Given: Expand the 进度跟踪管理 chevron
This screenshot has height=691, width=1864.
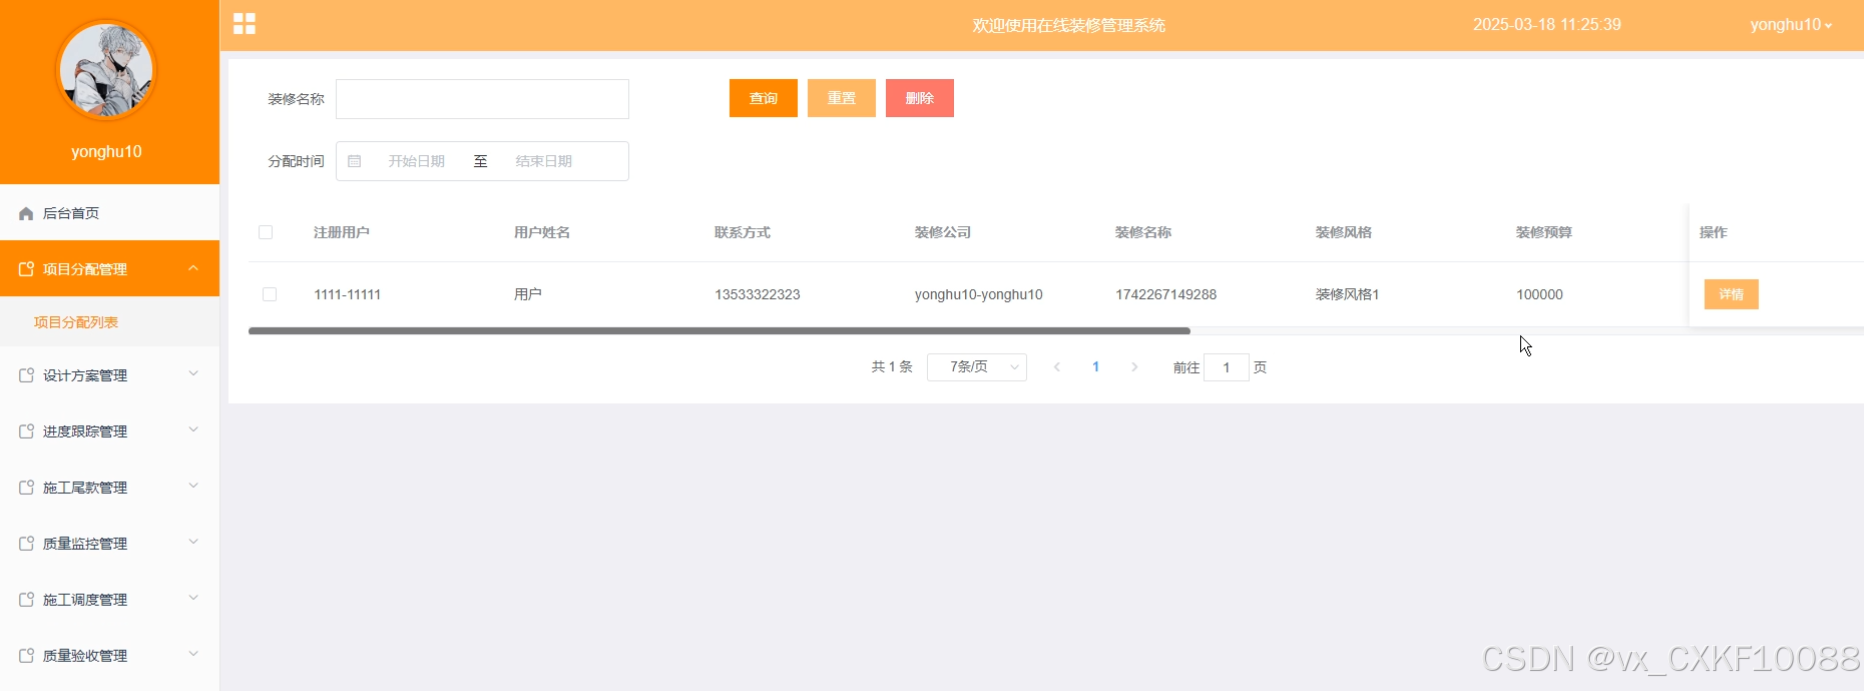Looking at the screenshot, I should pos(193,430).
